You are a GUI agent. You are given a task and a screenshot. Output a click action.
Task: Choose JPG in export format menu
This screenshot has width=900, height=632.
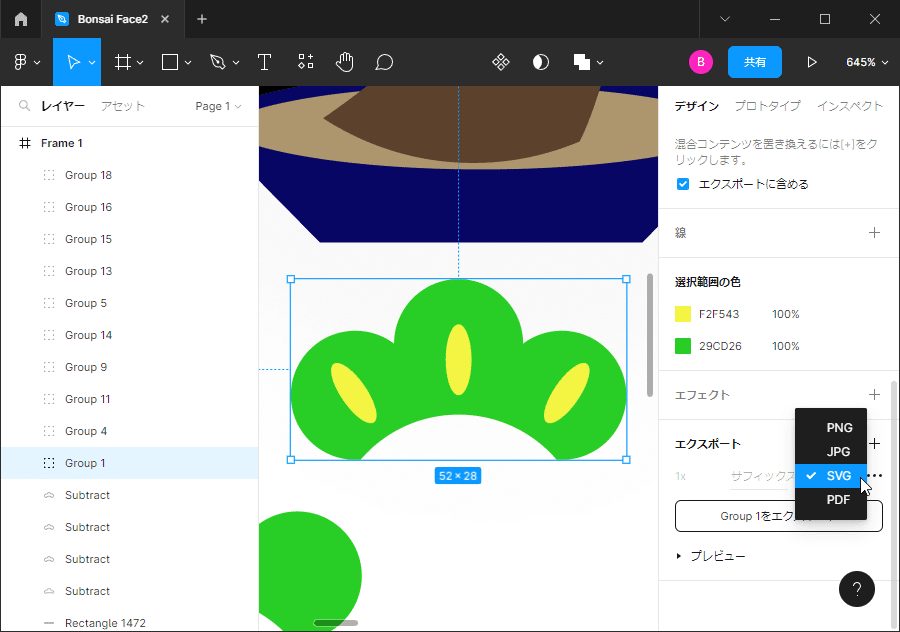(x=831, y=452)
